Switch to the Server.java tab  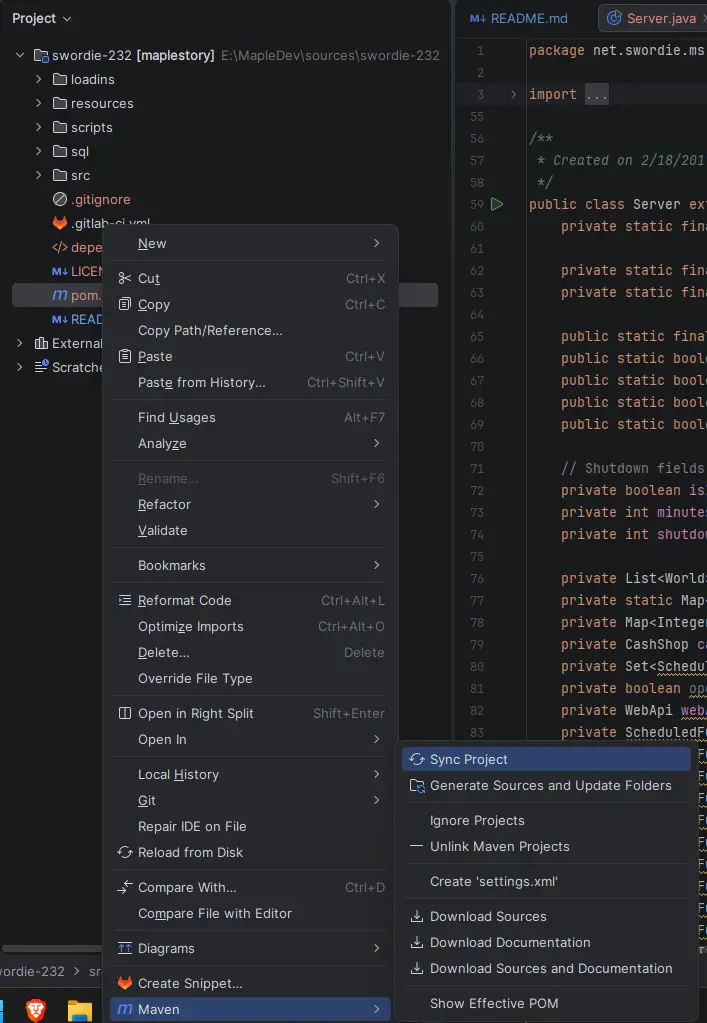click(652, 18)
